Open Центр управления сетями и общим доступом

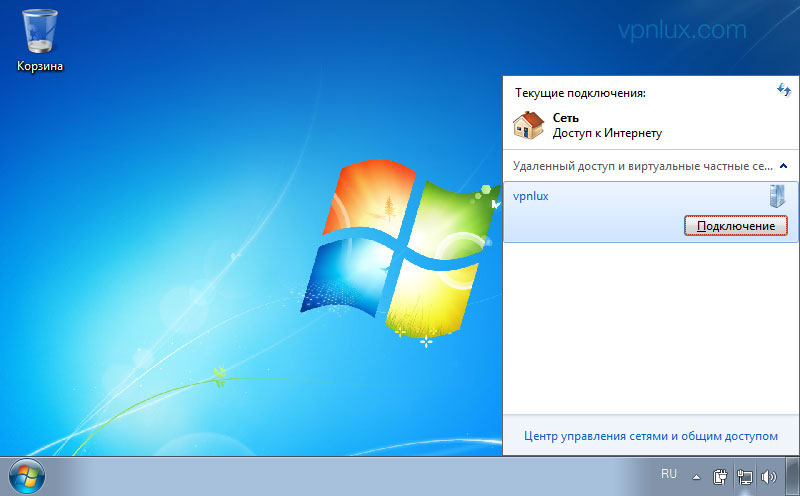[x=651, y=436]
